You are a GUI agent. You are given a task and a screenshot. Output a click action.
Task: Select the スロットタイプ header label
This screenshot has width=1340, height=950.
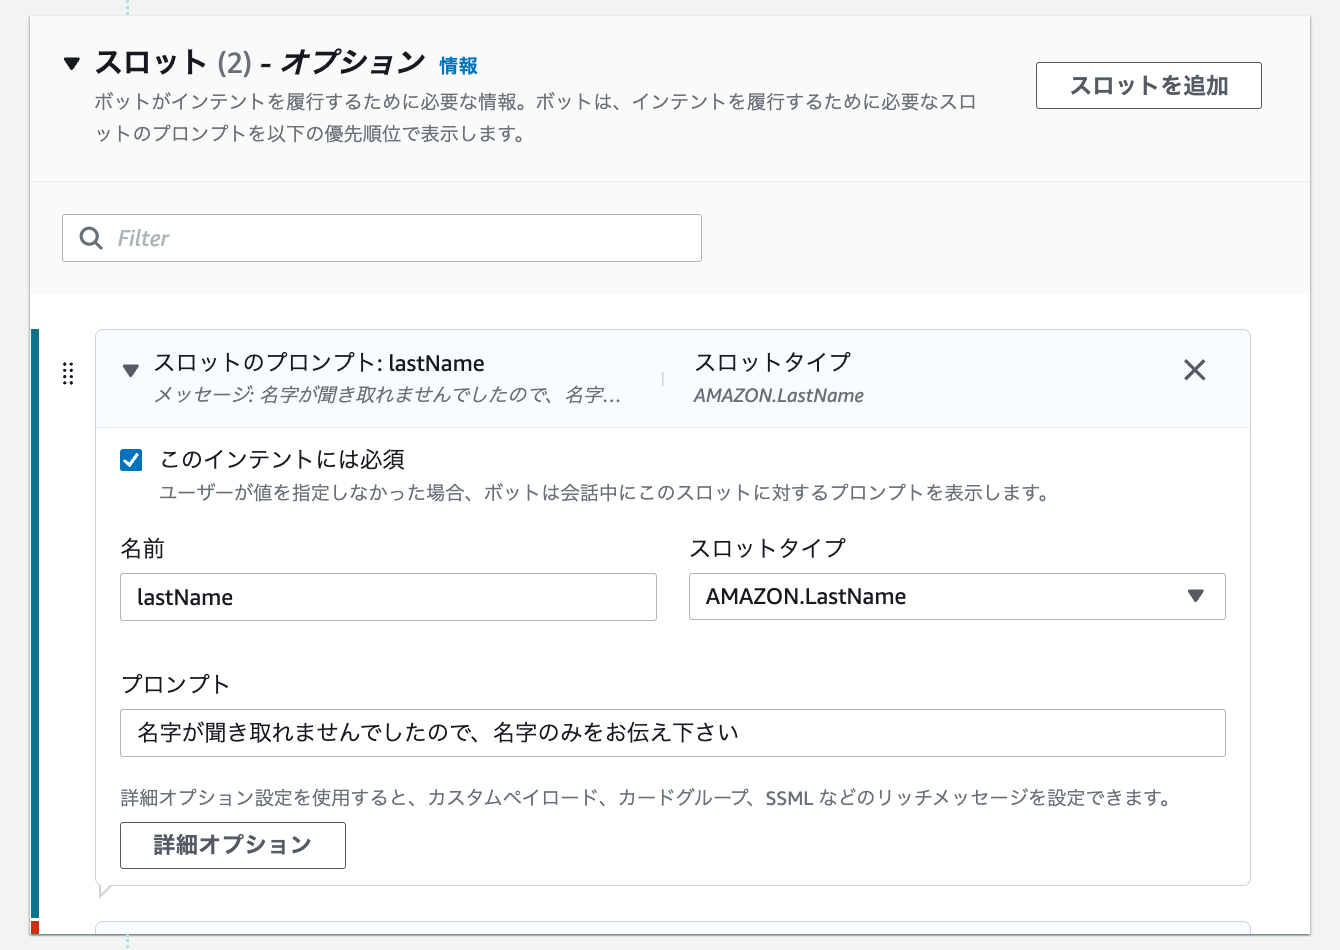pyautogui.click(x=772, y=362)
